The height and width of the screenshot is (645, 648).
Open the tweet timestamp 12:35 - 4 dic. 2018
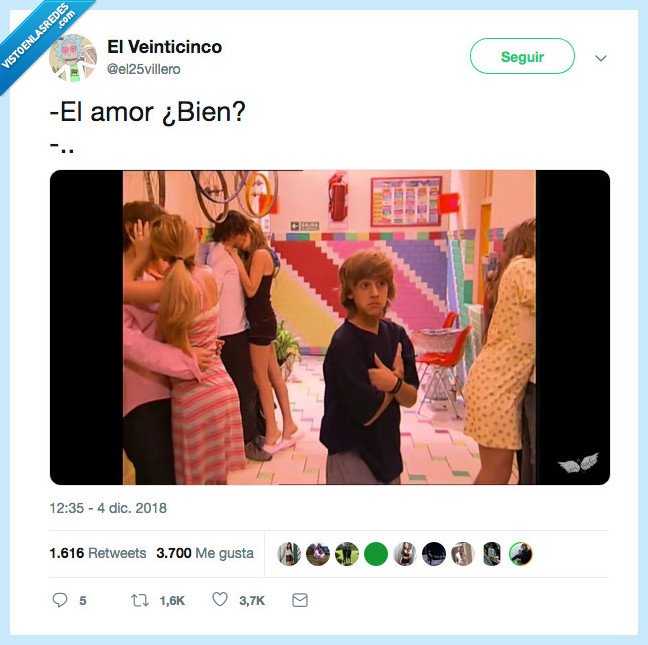(x=108, y=508)
